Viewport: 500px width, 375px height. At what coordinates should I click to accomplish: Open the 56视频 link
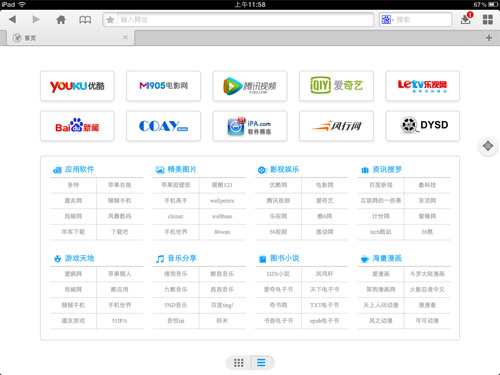click(278, 232)
